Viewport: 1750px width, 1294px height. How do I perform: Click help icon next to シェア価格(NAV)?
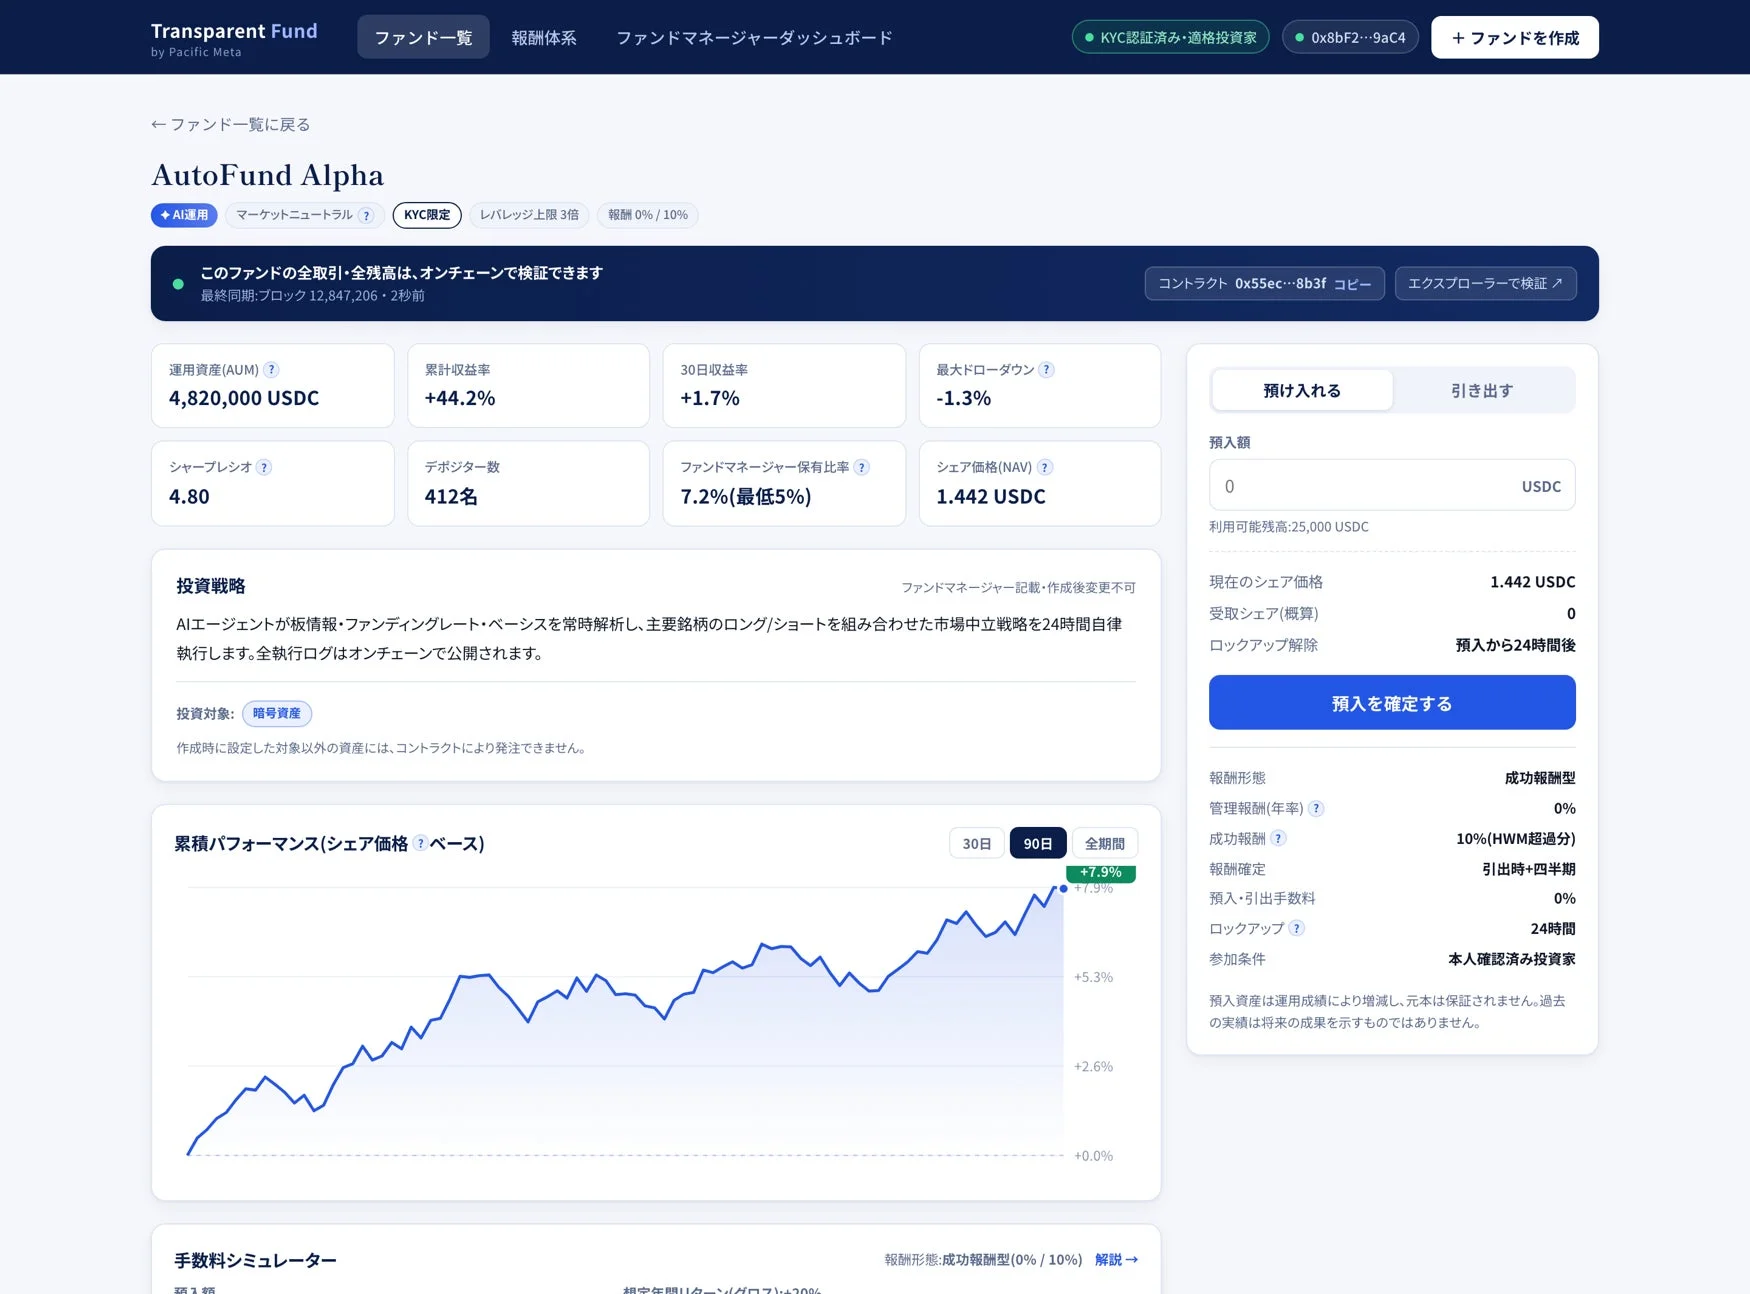click(1045, 467)
